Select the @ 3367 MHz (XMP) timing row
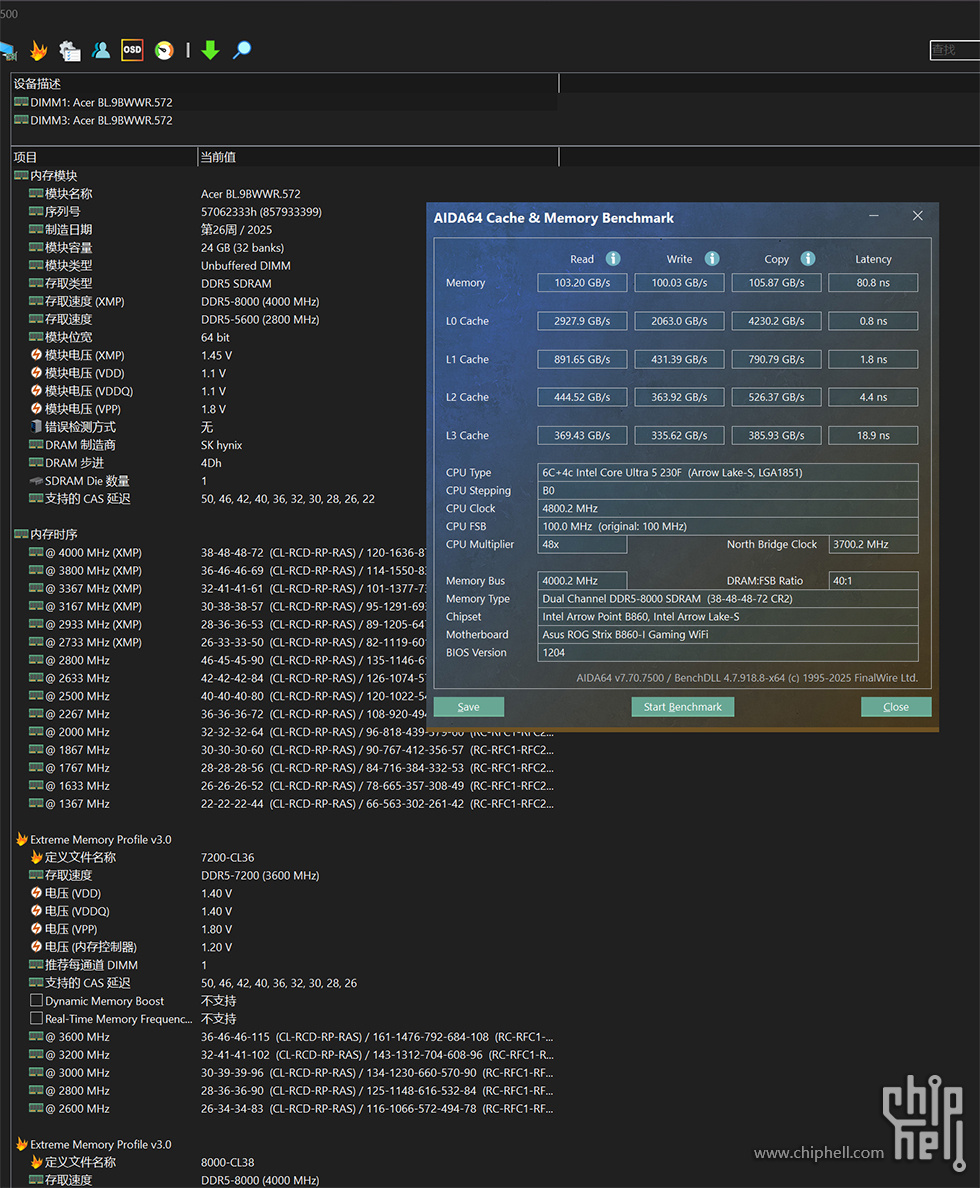Image resolution: width=980 pixels, height=1188 pixels. click(x=226, y=589)
